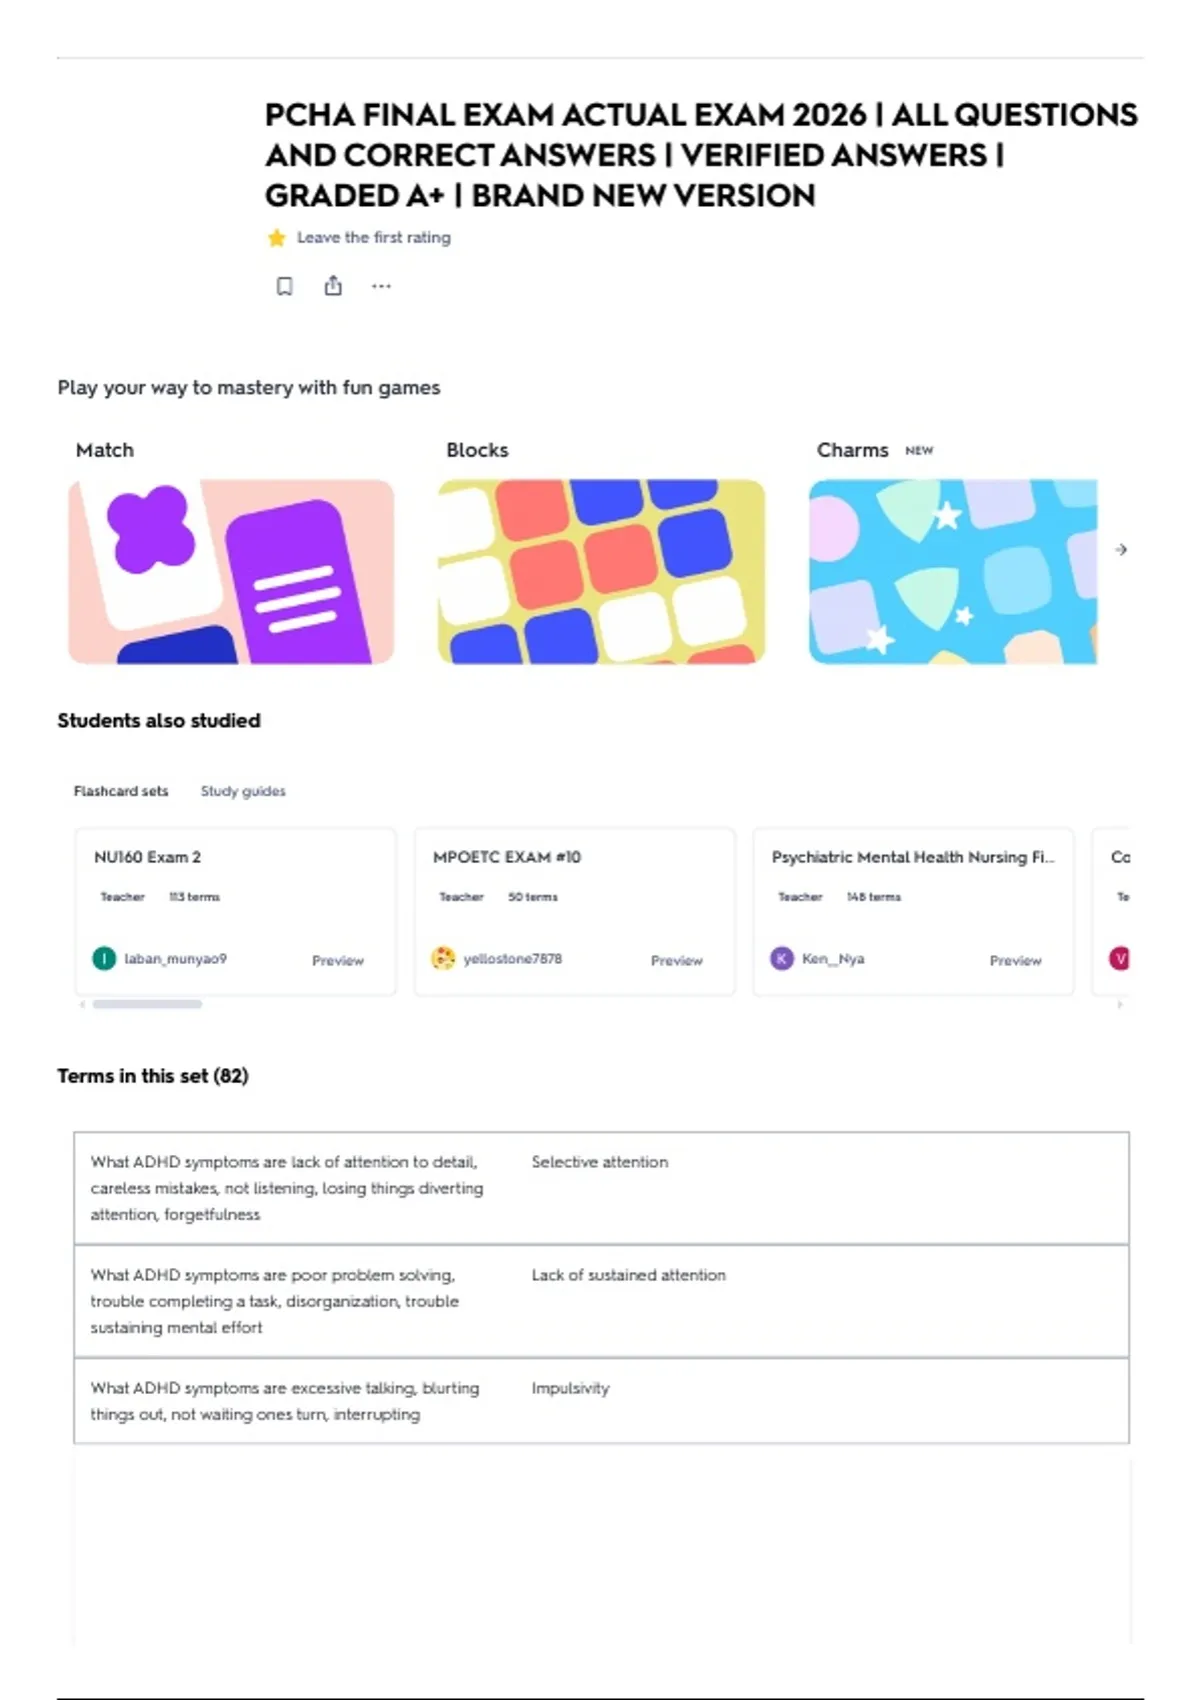Click Ken_Nya avatar icon
1200x1700 pixels.
tap(782, 958)
